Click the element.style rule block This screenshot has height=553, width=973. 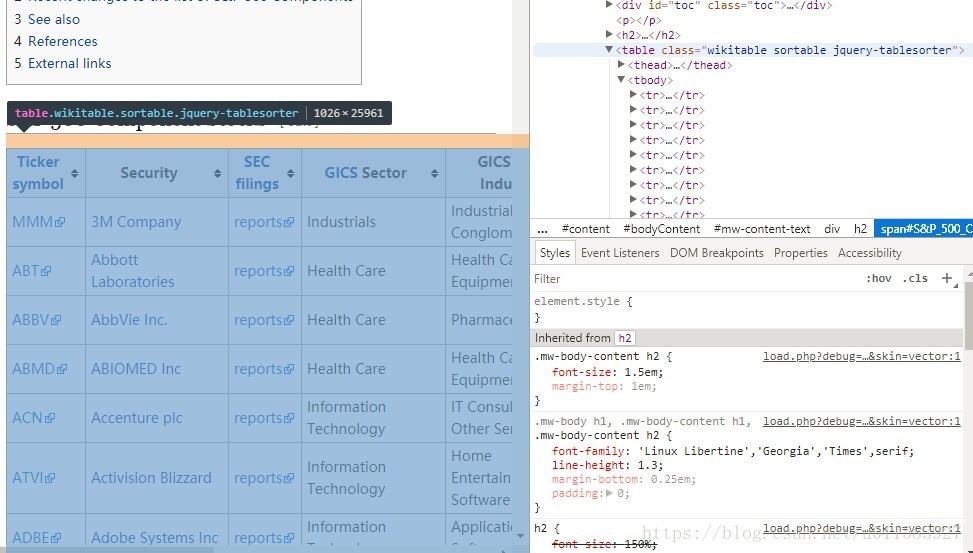coord(748,309)
